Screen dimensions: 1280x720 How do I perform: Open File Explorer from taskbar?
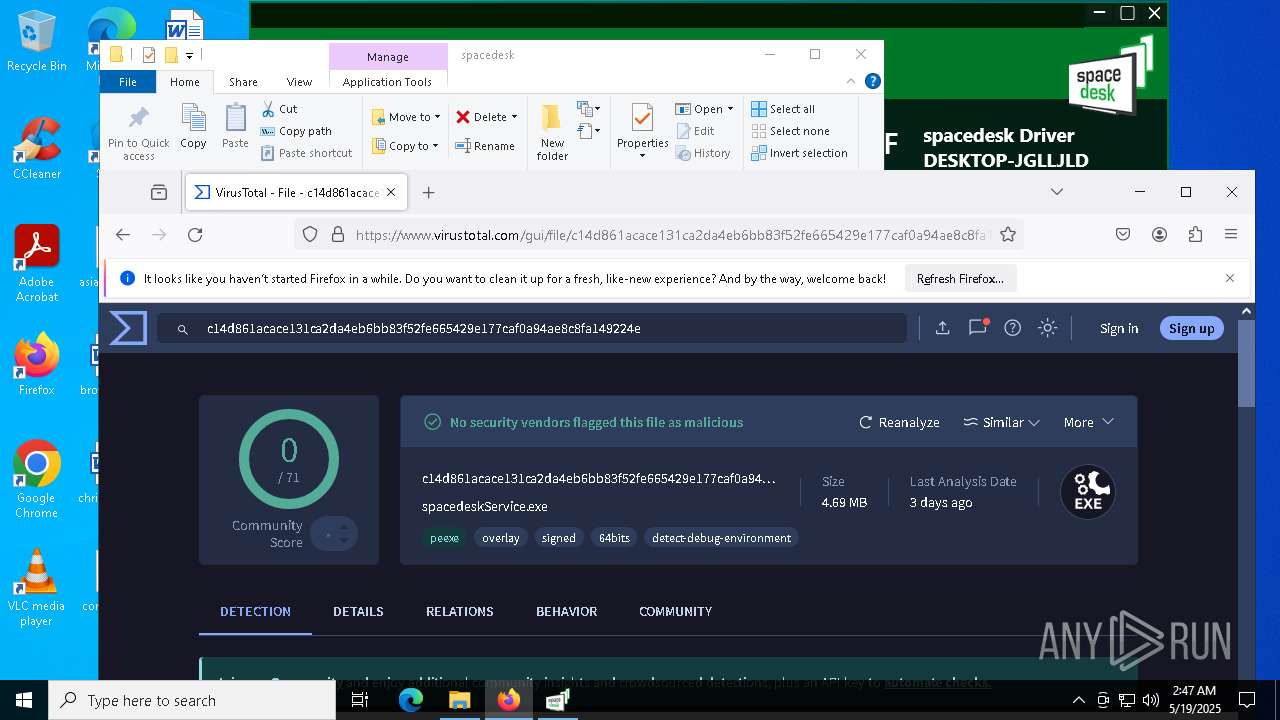click(x=459, y=700)
